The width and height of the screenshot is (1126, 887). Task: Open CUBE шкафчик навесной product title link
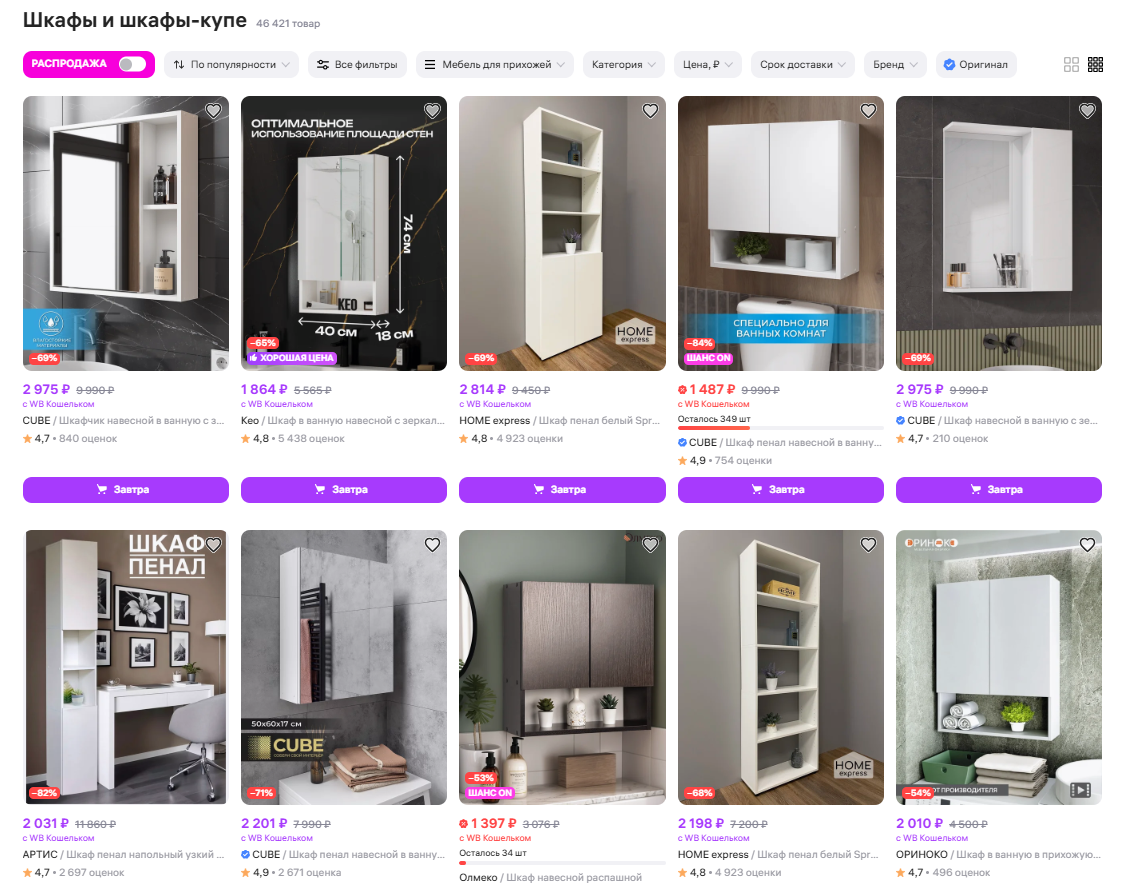124,420
